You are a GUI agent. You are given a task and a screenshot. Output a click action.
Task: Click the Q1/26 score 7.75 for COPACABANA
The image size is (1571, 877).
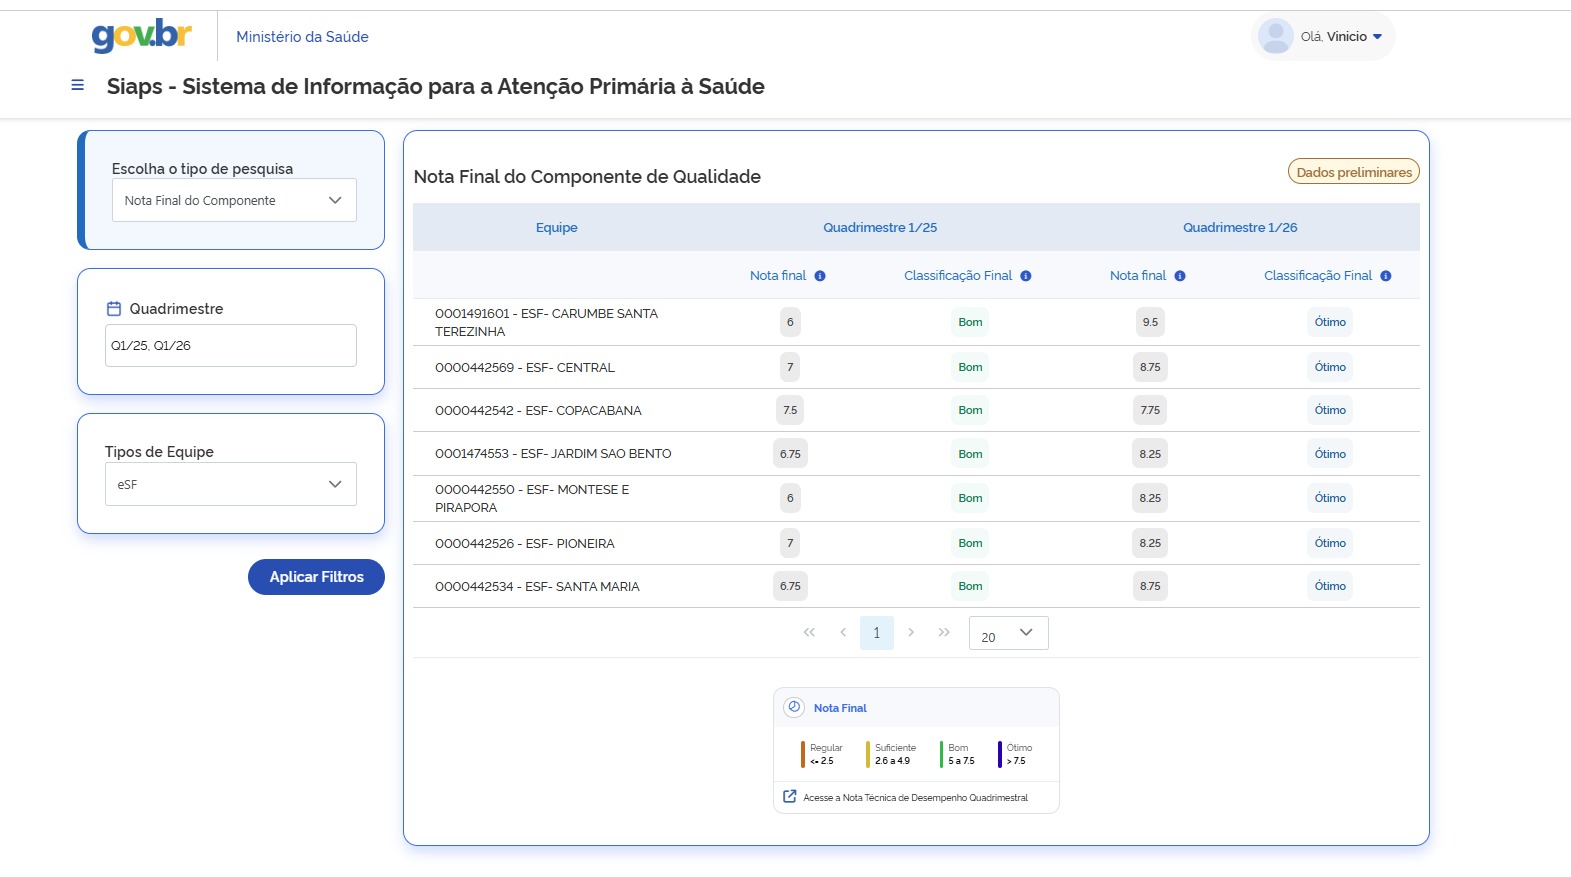[1150, 410]
